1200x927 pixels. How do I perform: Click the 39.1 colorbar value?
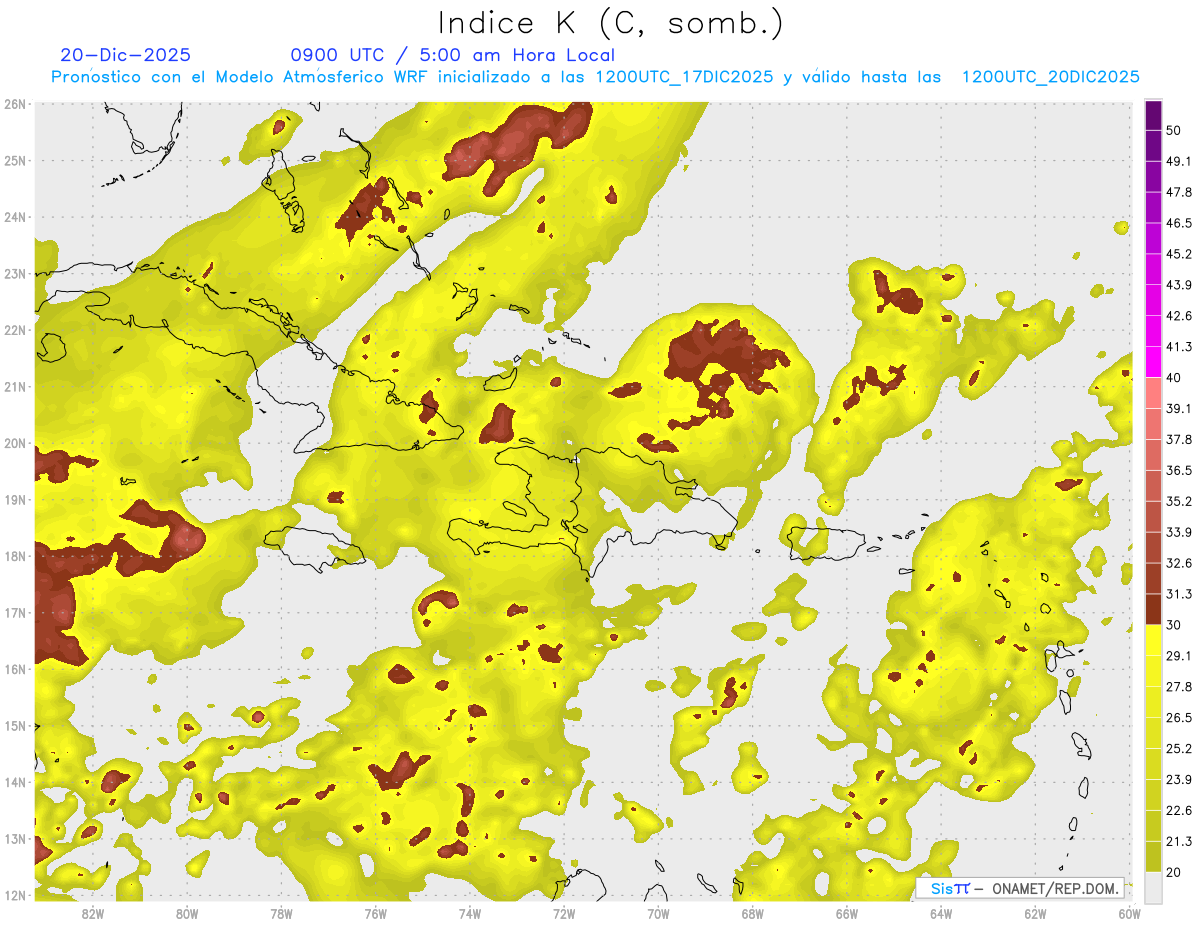[x=1179, y=409]
